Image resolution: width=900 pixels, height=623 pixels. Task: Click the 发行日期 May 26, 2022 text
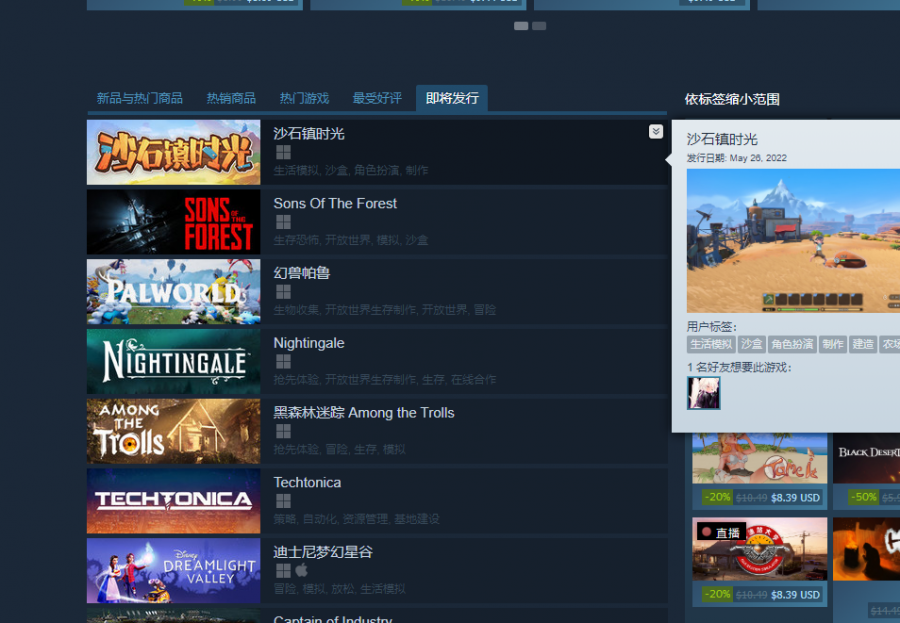coord(737,158)
